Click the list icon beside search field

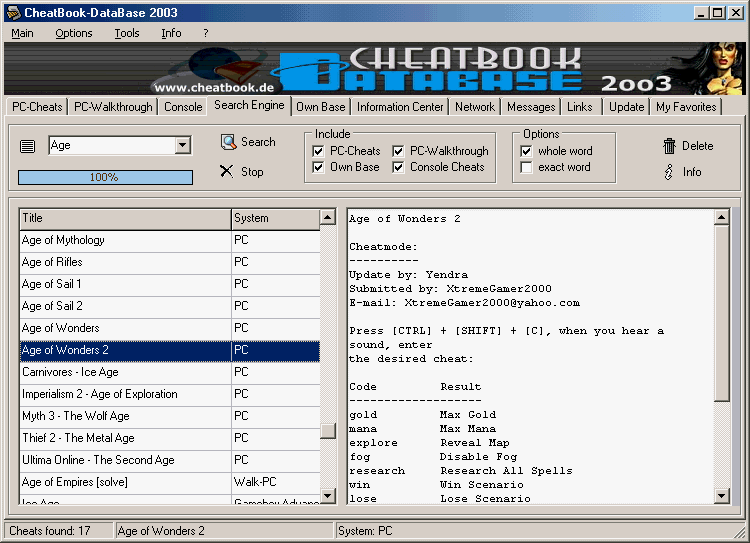coord(28,146)
